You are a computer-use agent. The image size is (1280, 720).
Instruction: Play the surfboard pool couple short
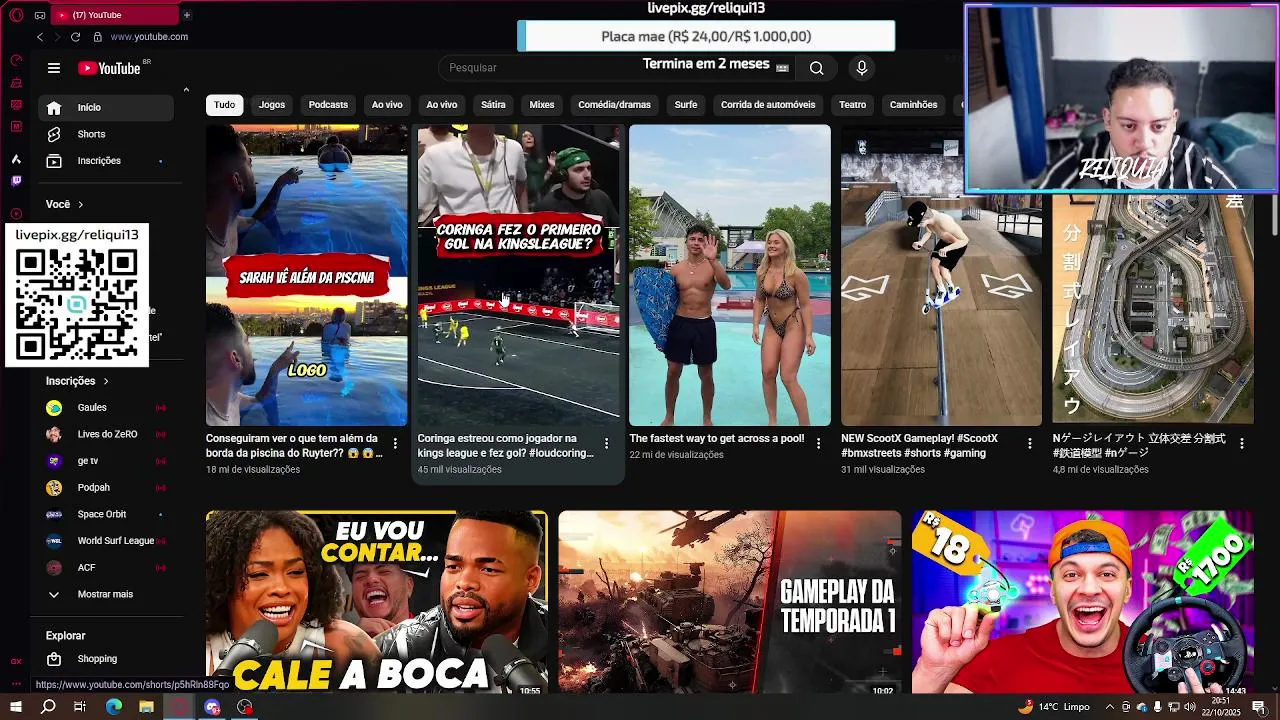click(730, 275)
